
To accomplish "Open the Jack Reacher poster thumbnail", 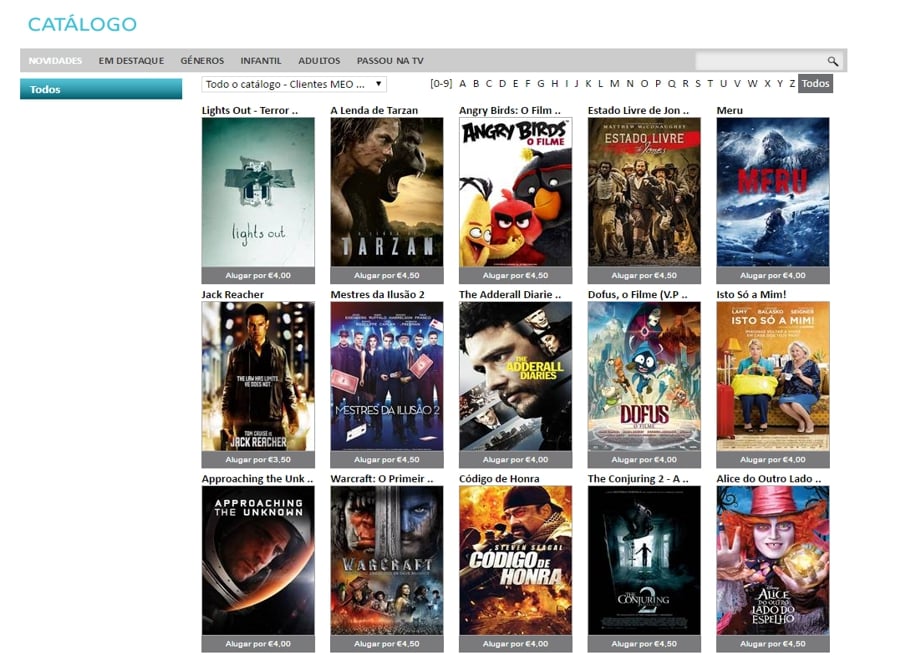I will point(258,376).
